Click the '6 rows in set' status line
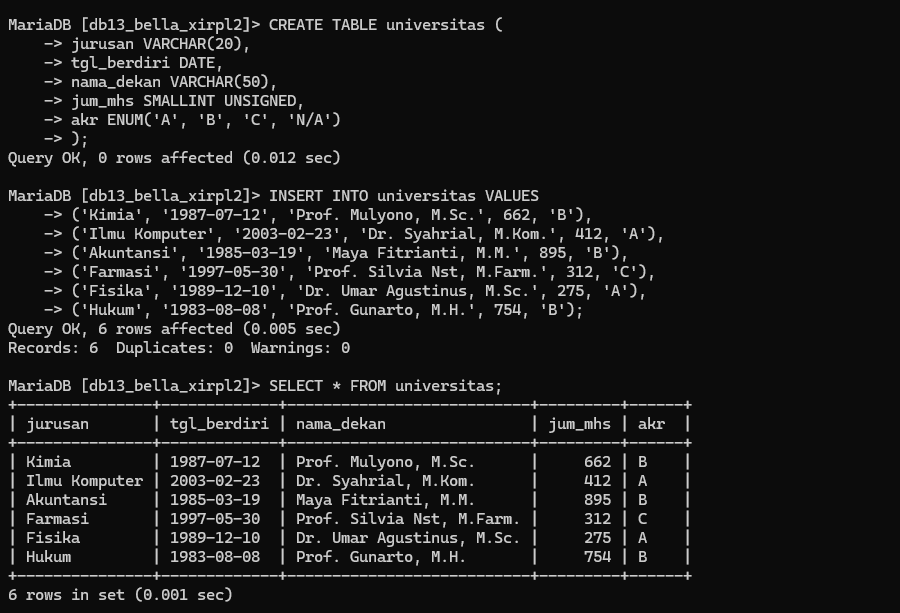The image size is (900, 613). click(x=120, y=595)
